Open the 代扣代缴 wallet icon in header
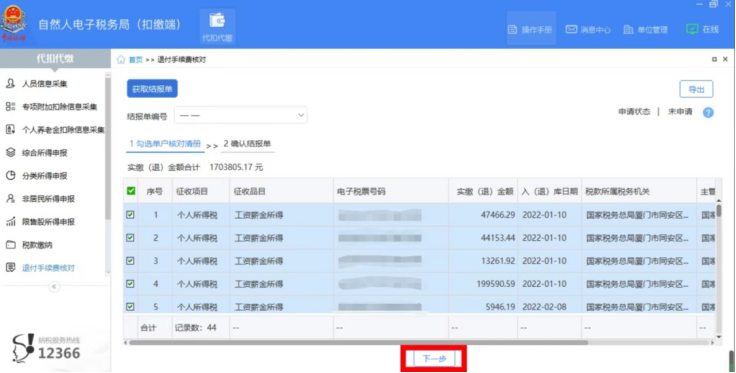Viewport: 736px width, 373px height. (217, 21)
